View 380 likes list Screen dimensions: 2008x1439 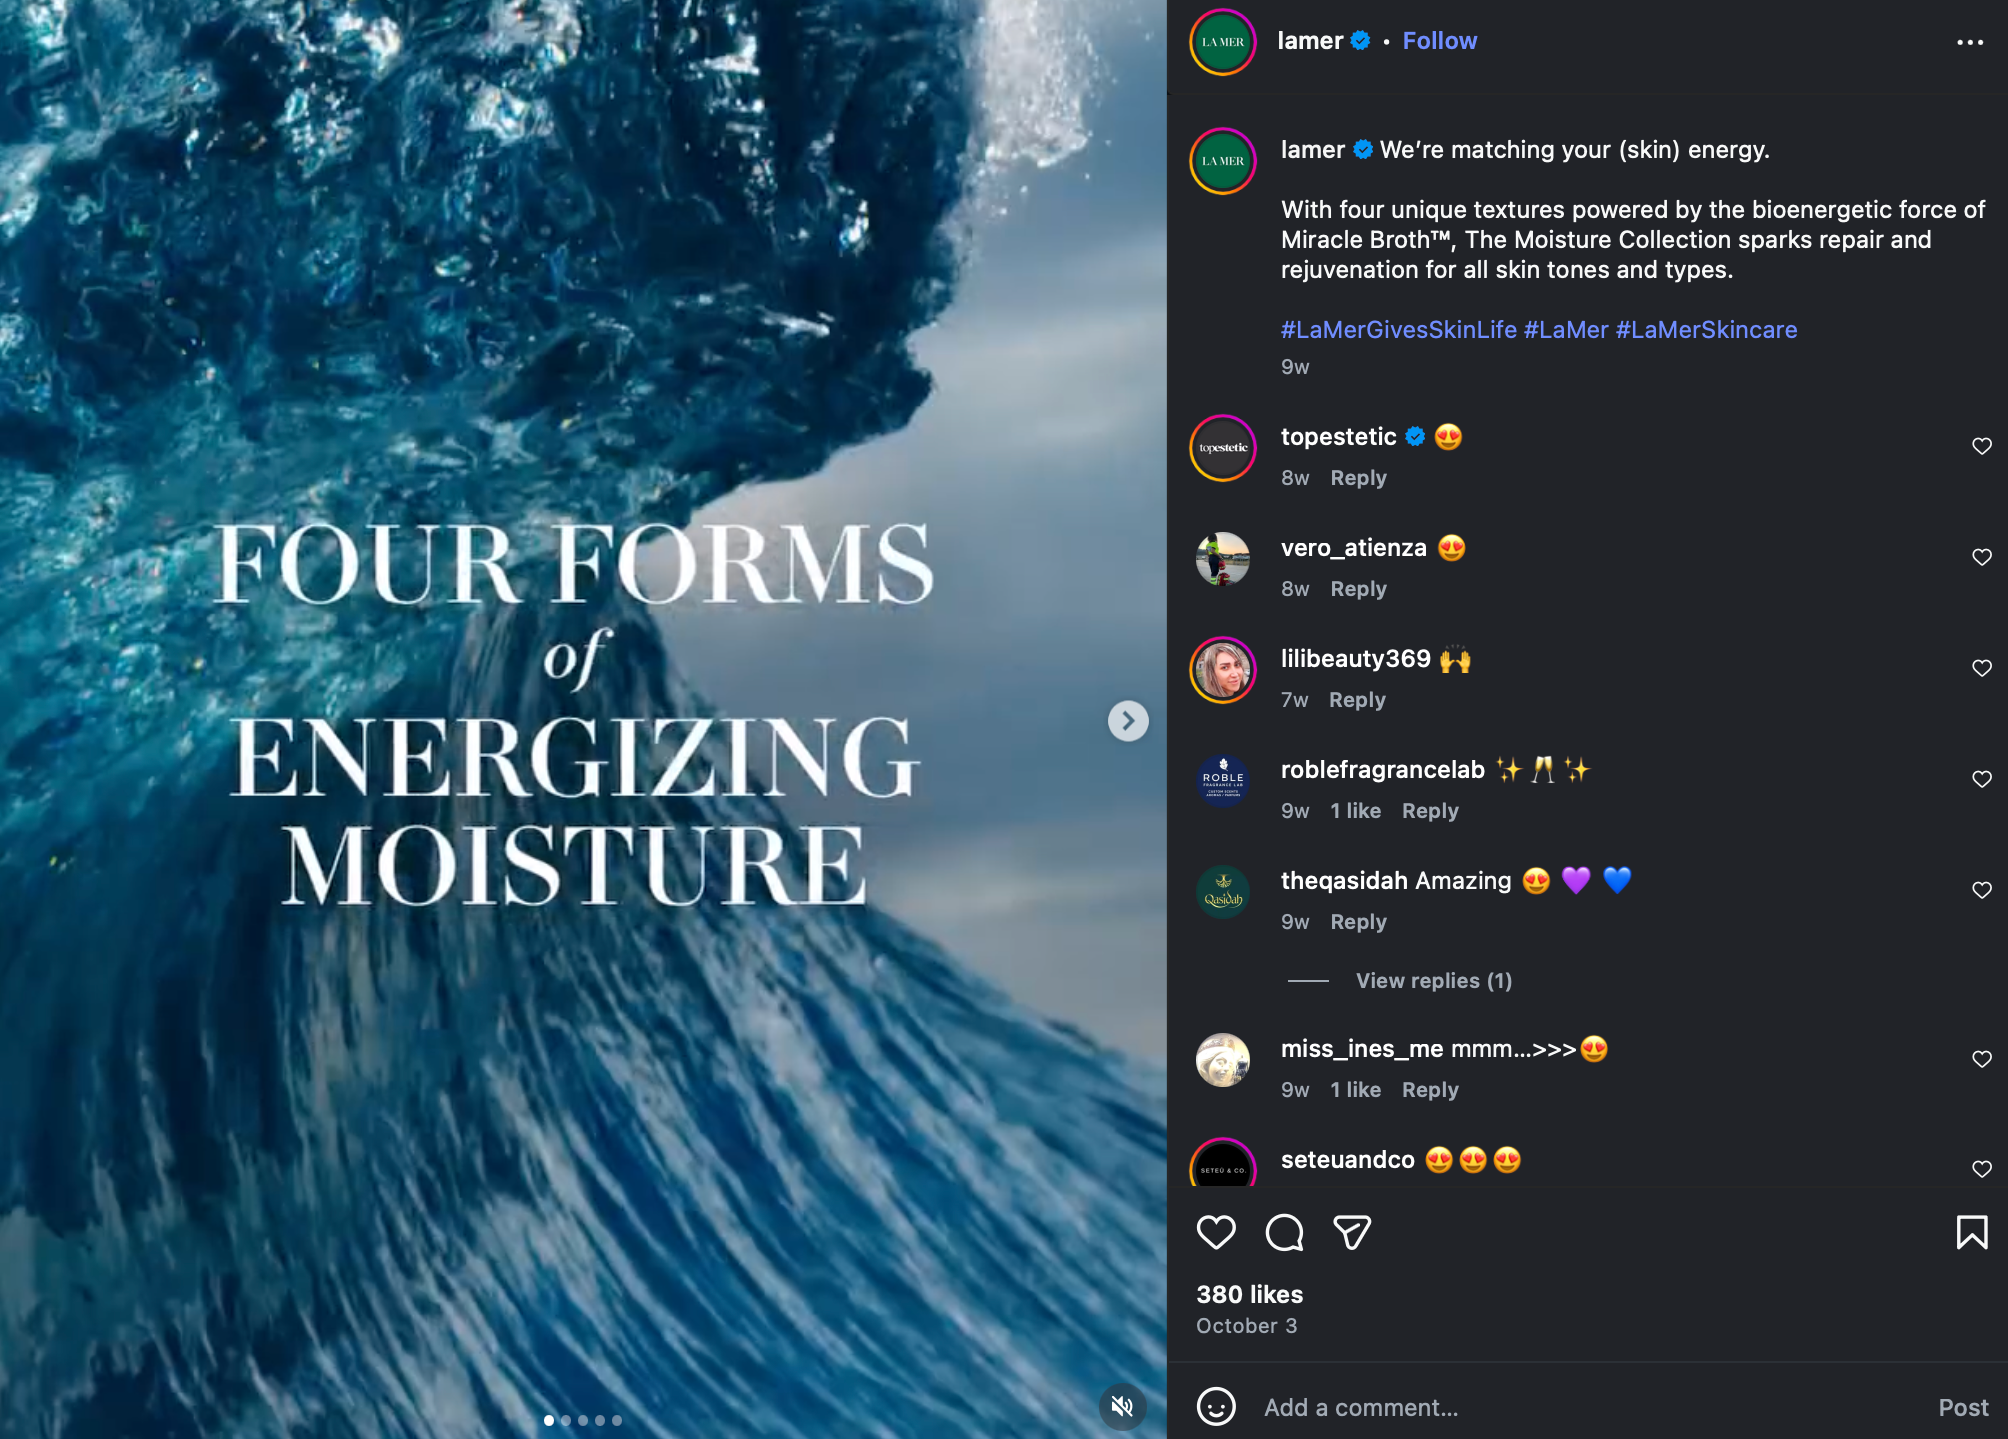1249,1295
